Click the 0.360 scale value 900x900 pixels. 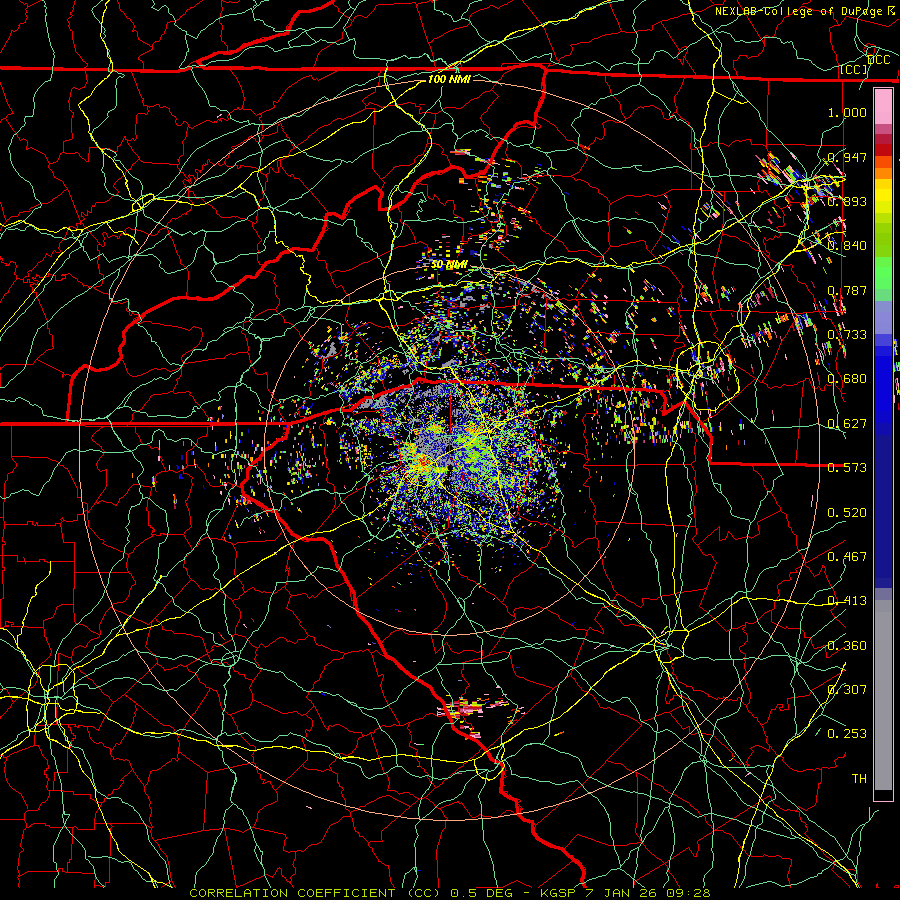pyautogui.click(x=847, y=646)
